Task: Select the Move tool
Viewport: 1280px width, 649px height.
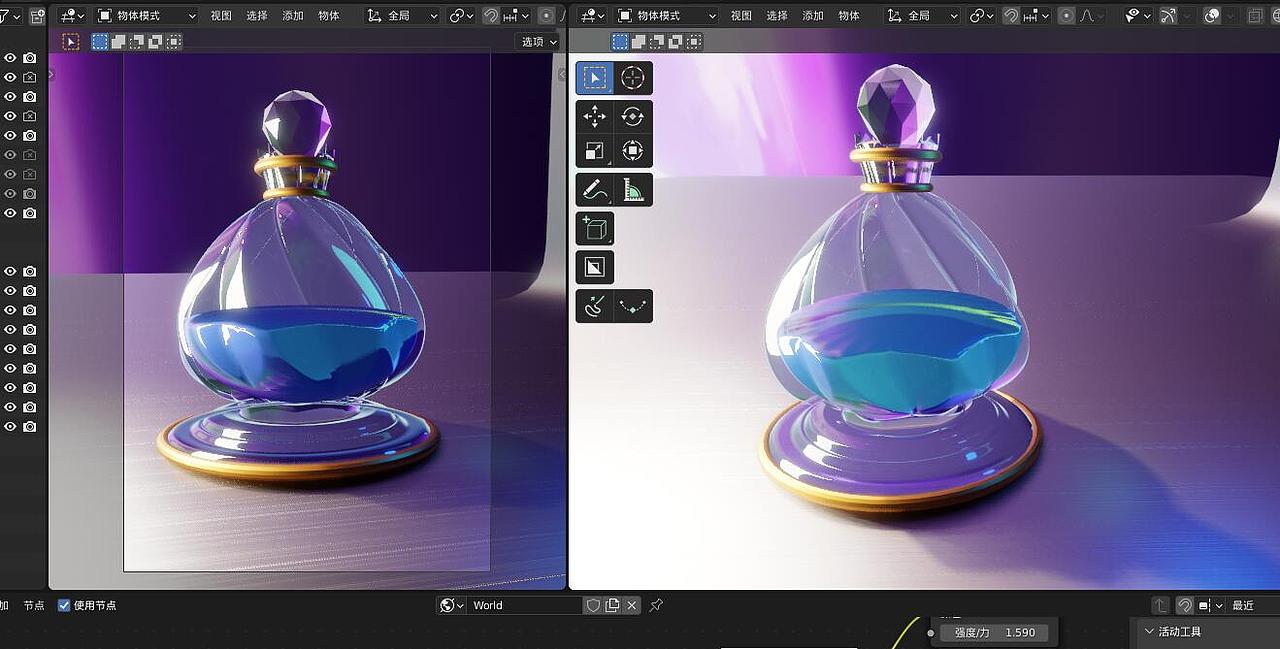Action: tap(594, 117)
